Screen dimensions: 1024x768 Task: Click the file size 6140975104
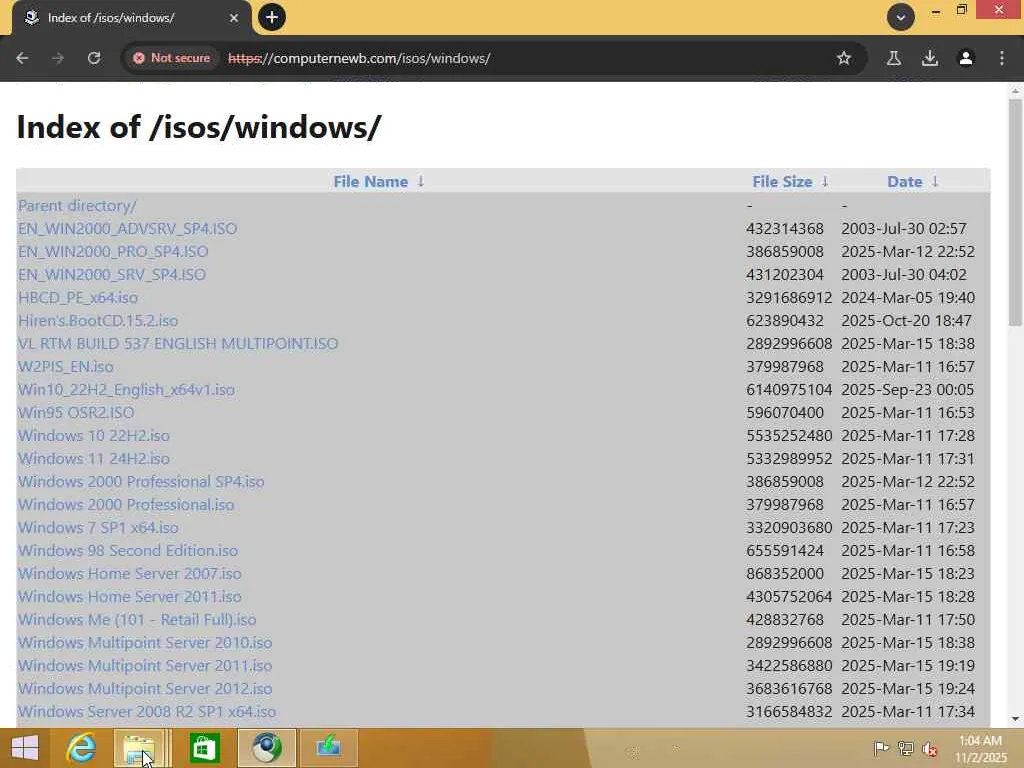tap(789, 390)
